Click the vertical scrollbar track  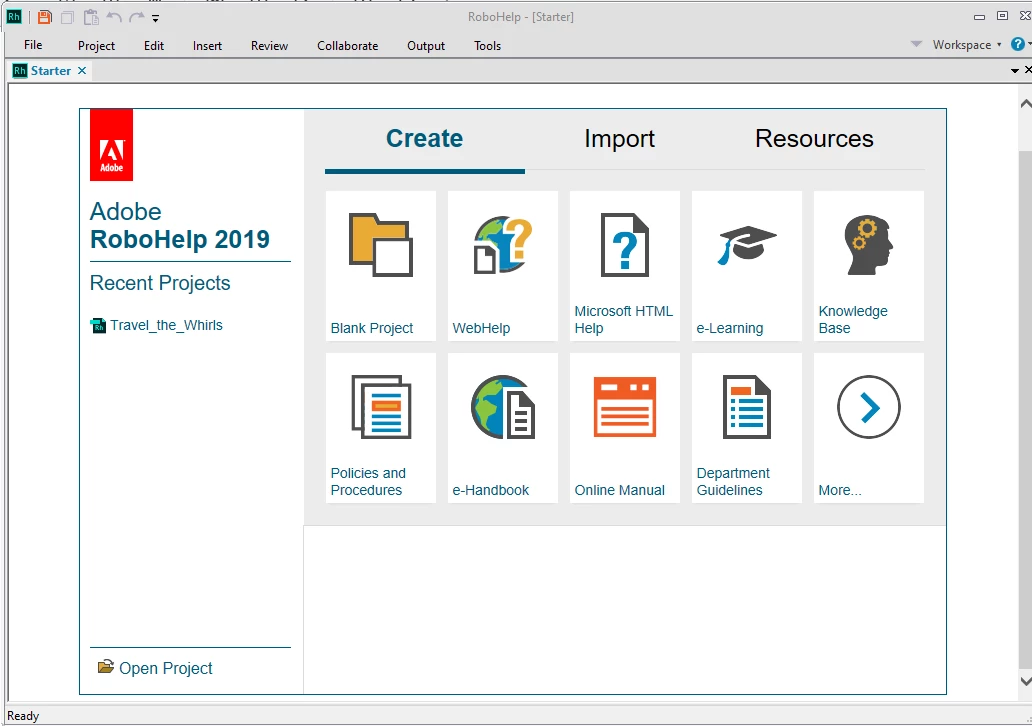pyautogui.click(x=1025, y=408)
